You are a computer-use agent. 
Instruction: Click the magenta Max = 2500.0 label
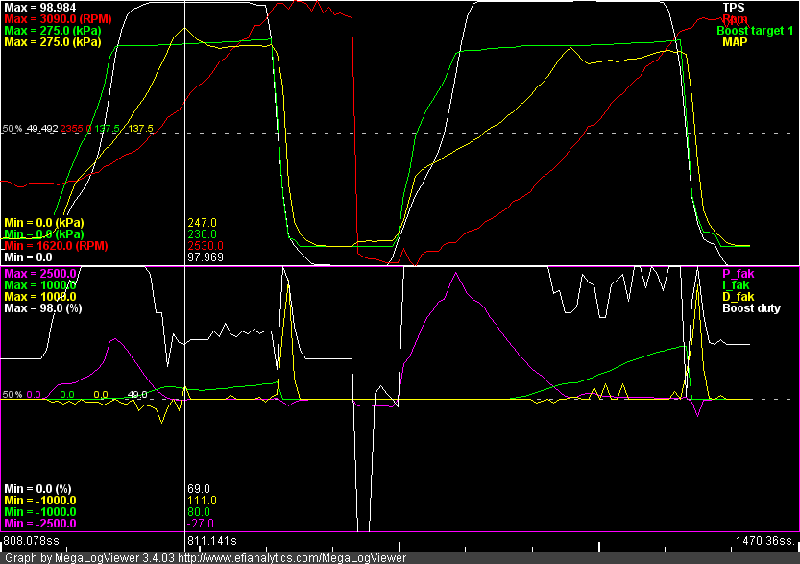tap(39, 273)
